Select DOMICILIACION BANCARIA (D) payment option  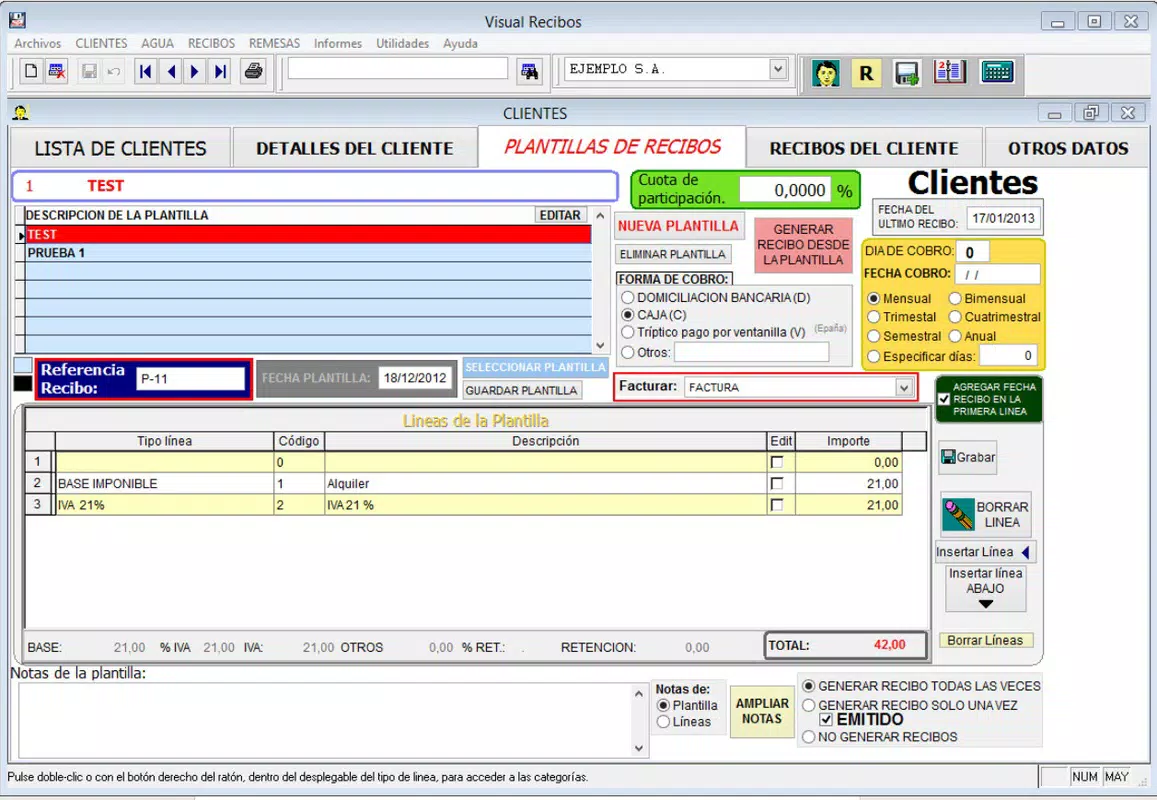[x=628, y=297]
